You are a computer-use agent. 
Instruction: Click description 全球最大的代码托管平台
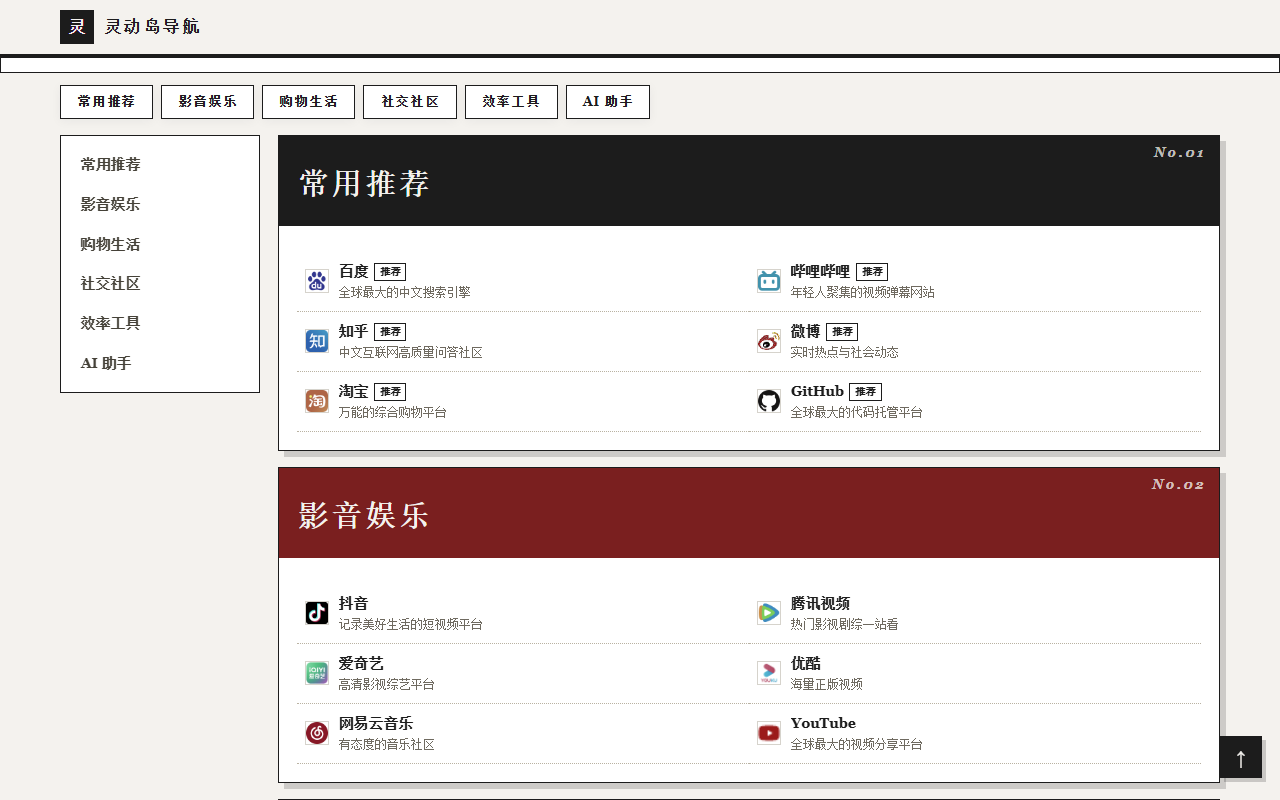click(x=857, y=412)
